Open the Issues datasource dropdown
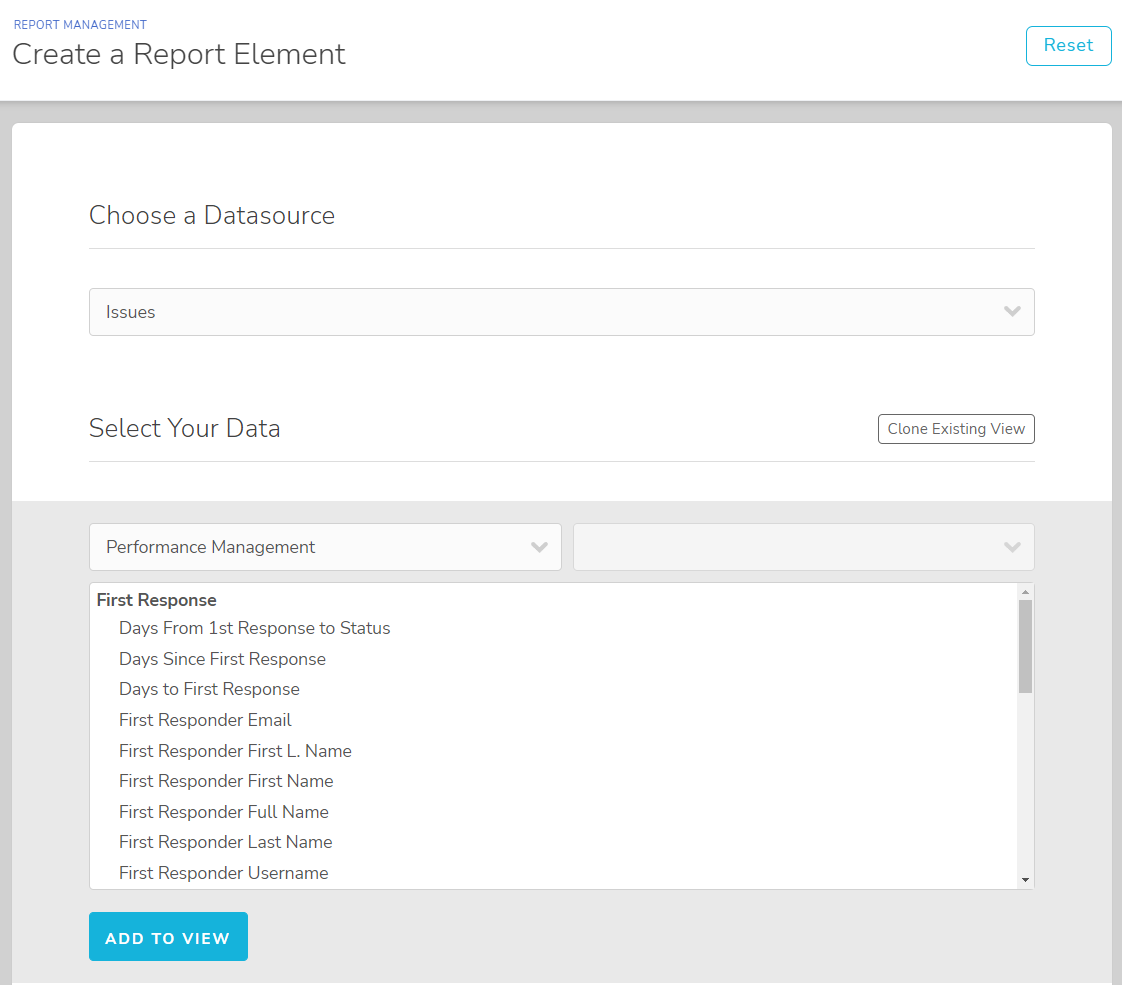1122x985 pixels. point(562,312)
